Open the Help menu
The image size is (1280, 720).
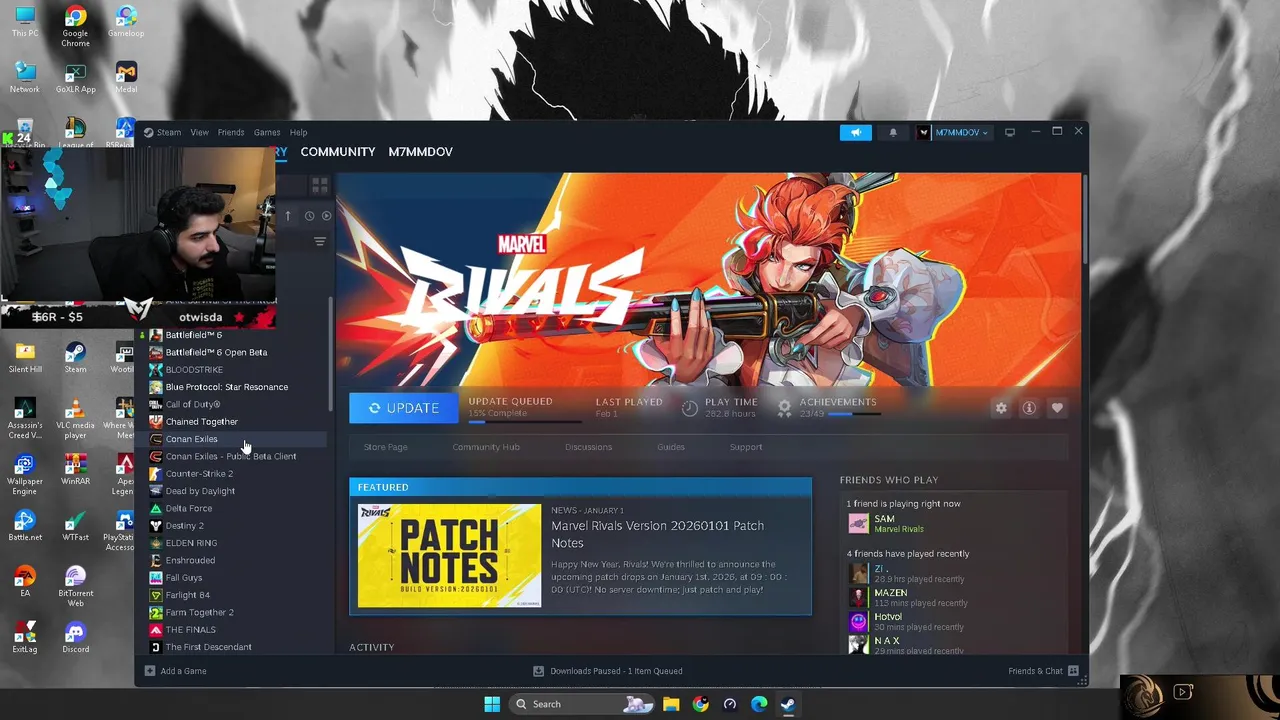click(x=298, y=132)
